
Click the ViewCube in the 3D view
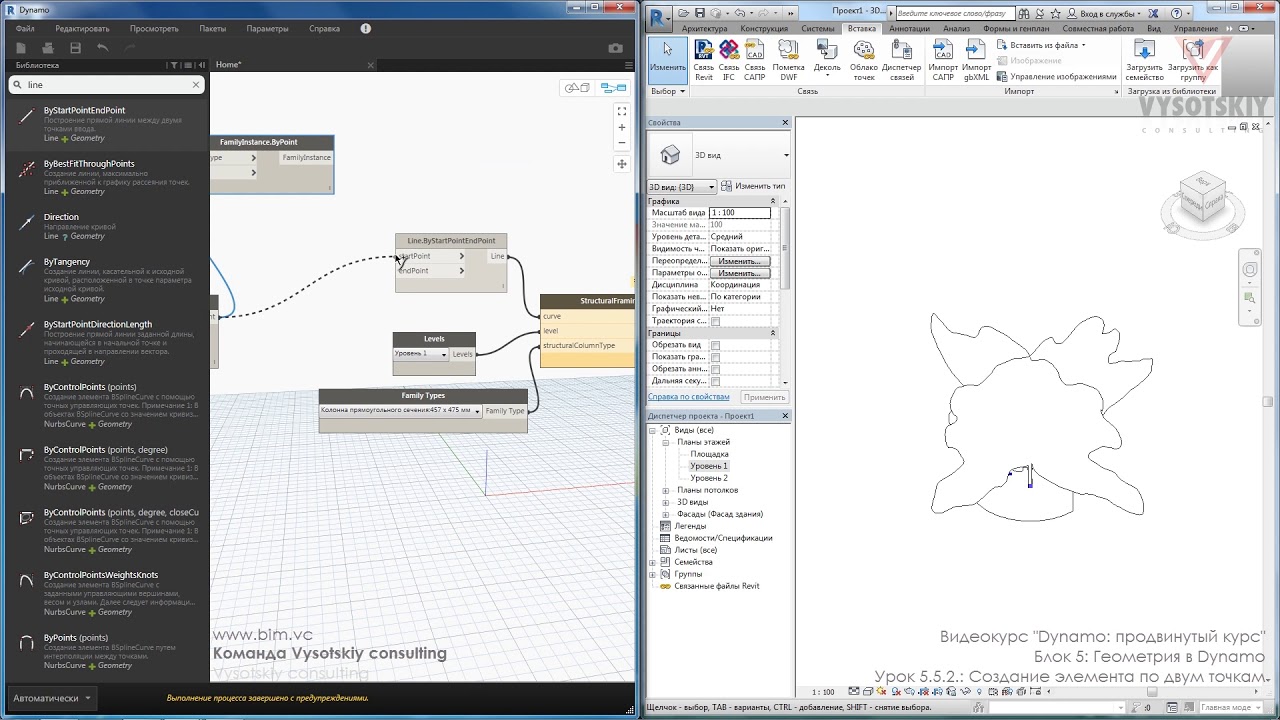tap(1203, 197)
